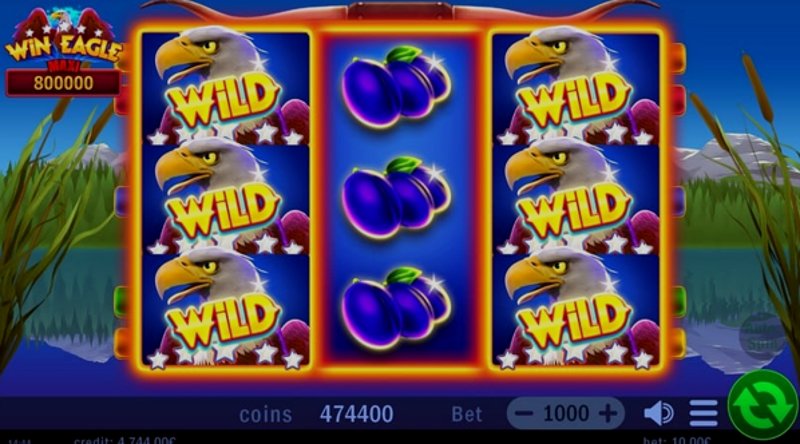
Task: Mute the game sound via speaker icon
Action: (658, 413)
